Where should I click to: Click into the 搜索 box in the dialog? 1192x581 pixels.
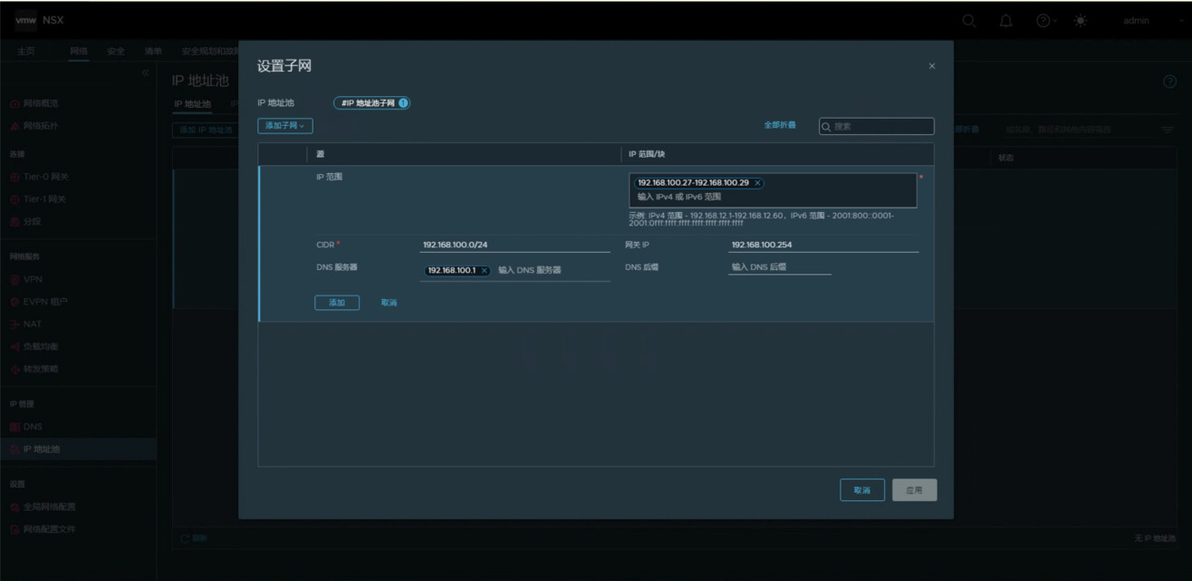[877, 126]
